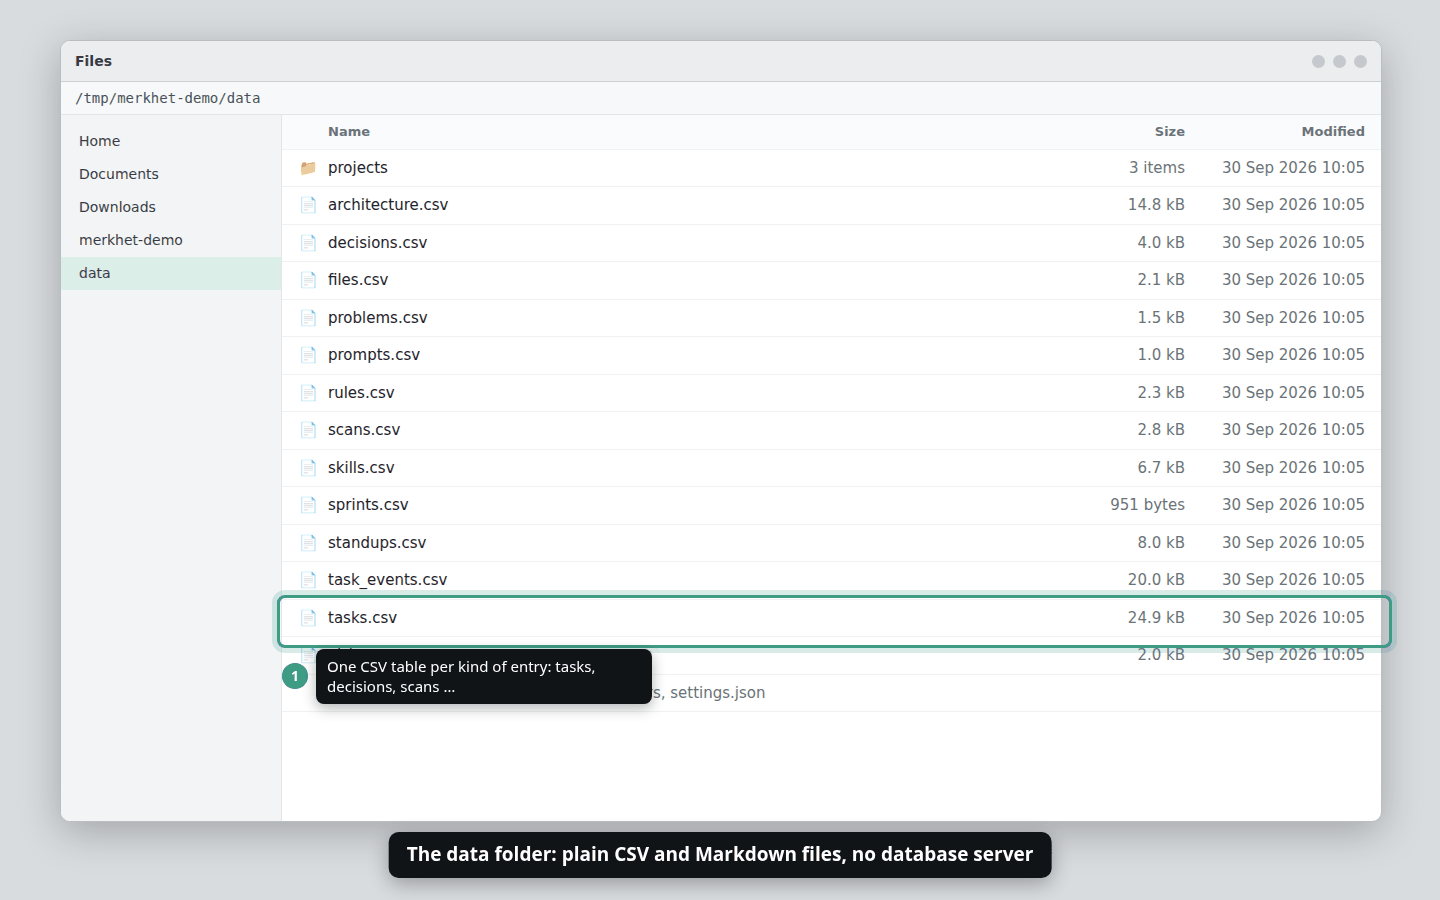The image size is (1440, 900).
Task: Select the document icon for tasks.csv
Action: pos(308,618)
